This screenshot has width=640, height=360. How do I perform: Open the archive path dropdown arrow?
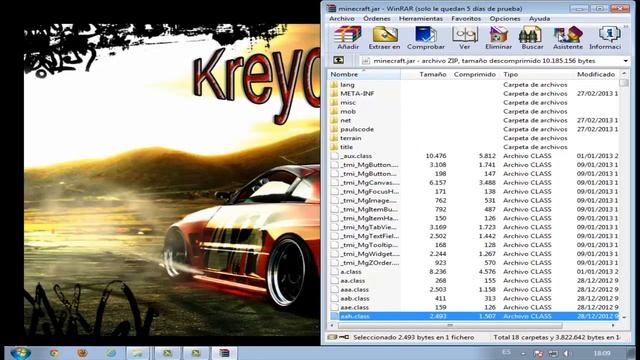click(x=625, y=61)
